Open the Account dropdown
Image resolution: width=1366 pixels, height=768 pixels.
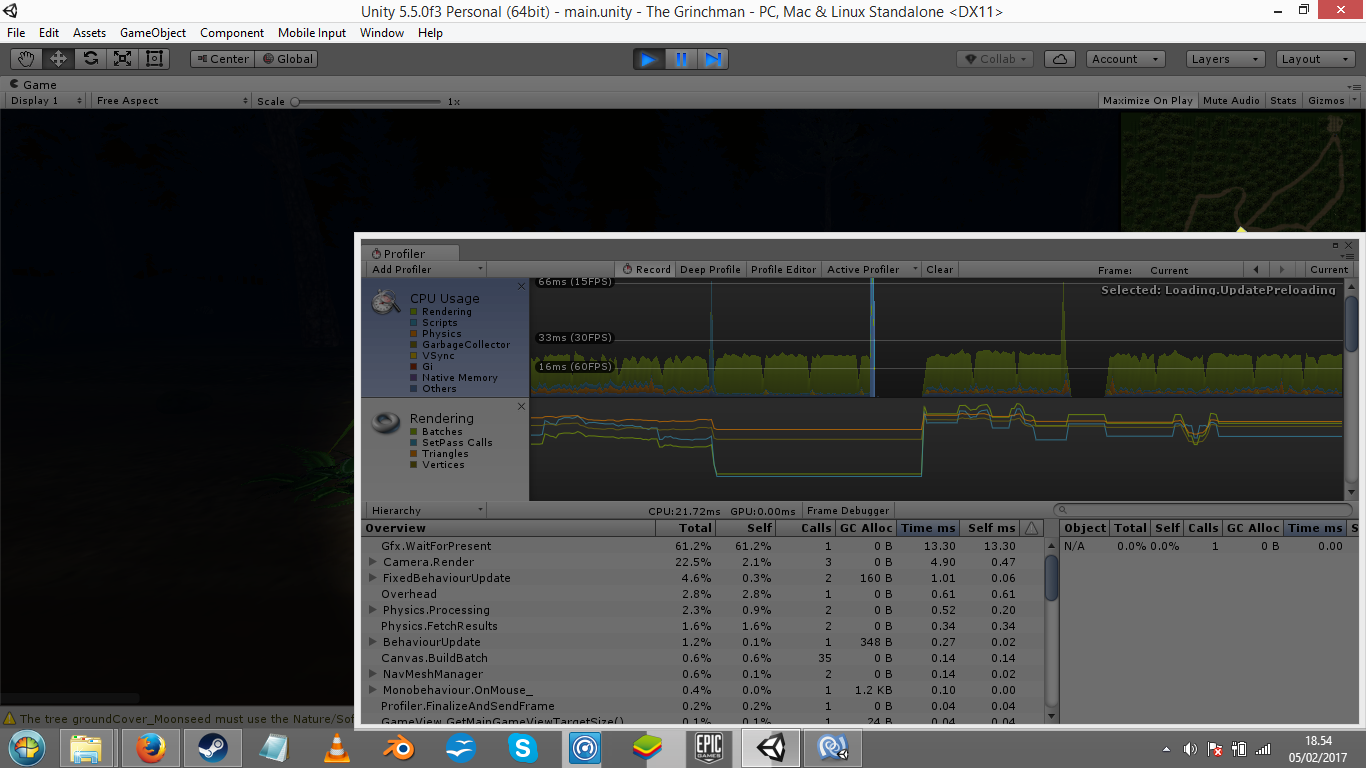pos(1126,59)
